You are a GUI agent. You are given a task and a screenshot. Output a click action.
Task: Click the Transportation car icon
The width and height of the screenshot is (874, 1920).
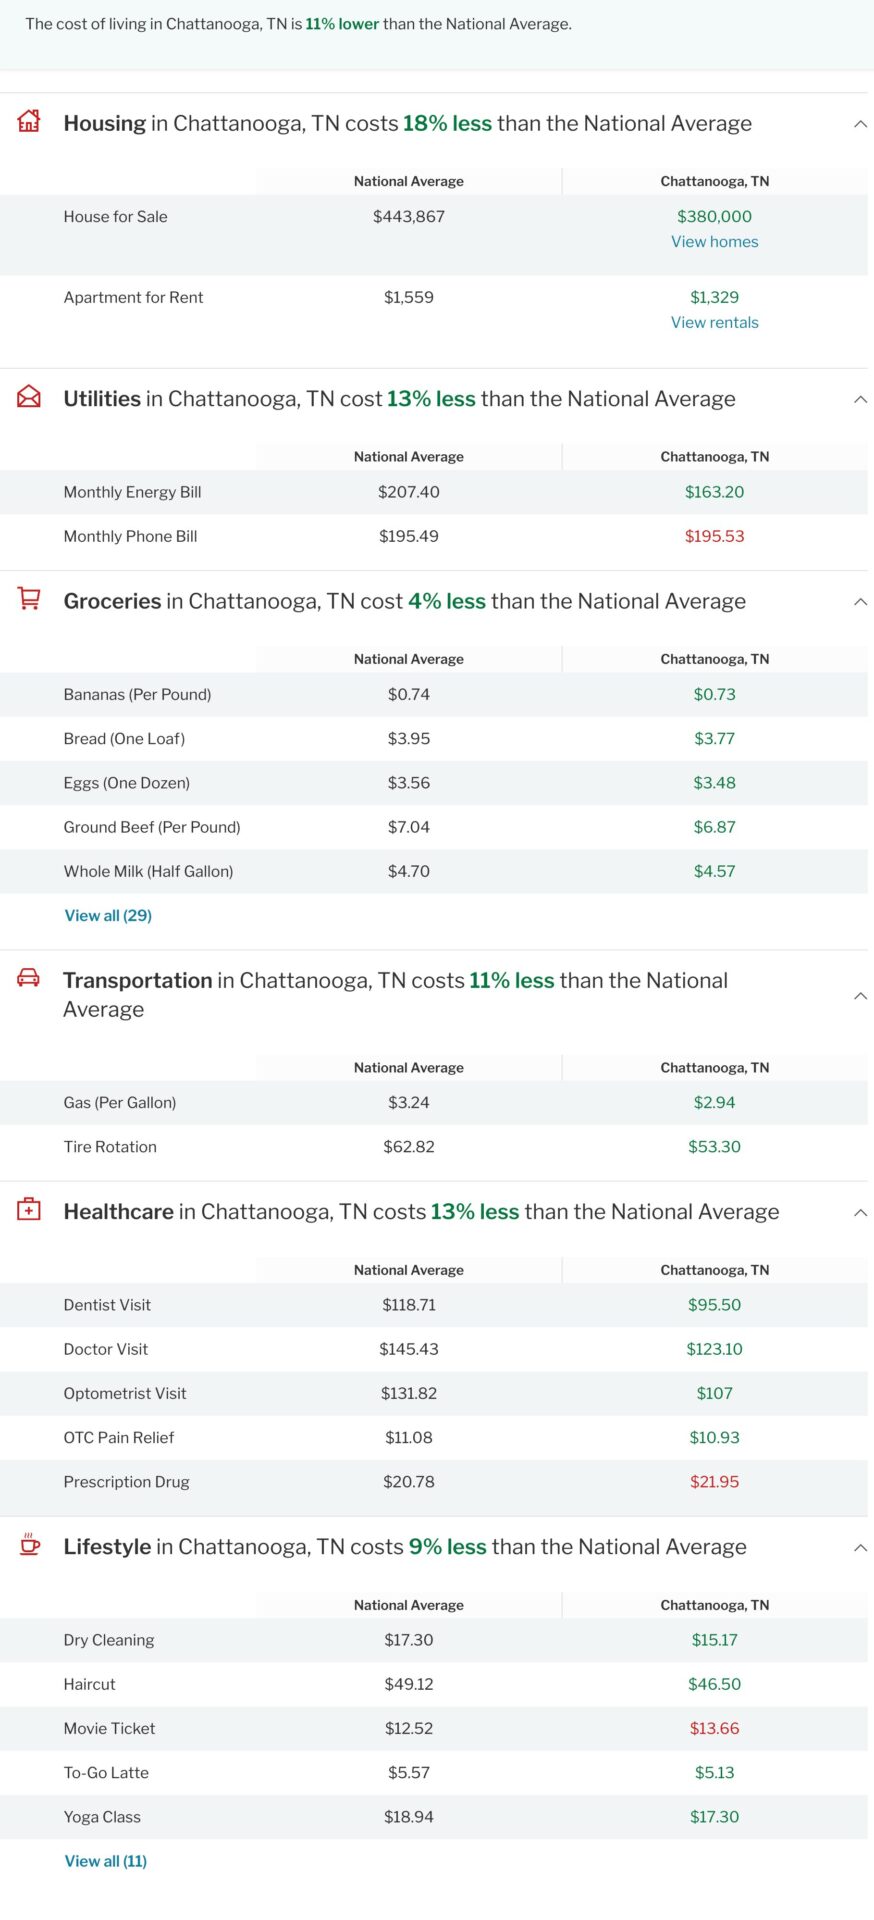[x=29, y=978]
